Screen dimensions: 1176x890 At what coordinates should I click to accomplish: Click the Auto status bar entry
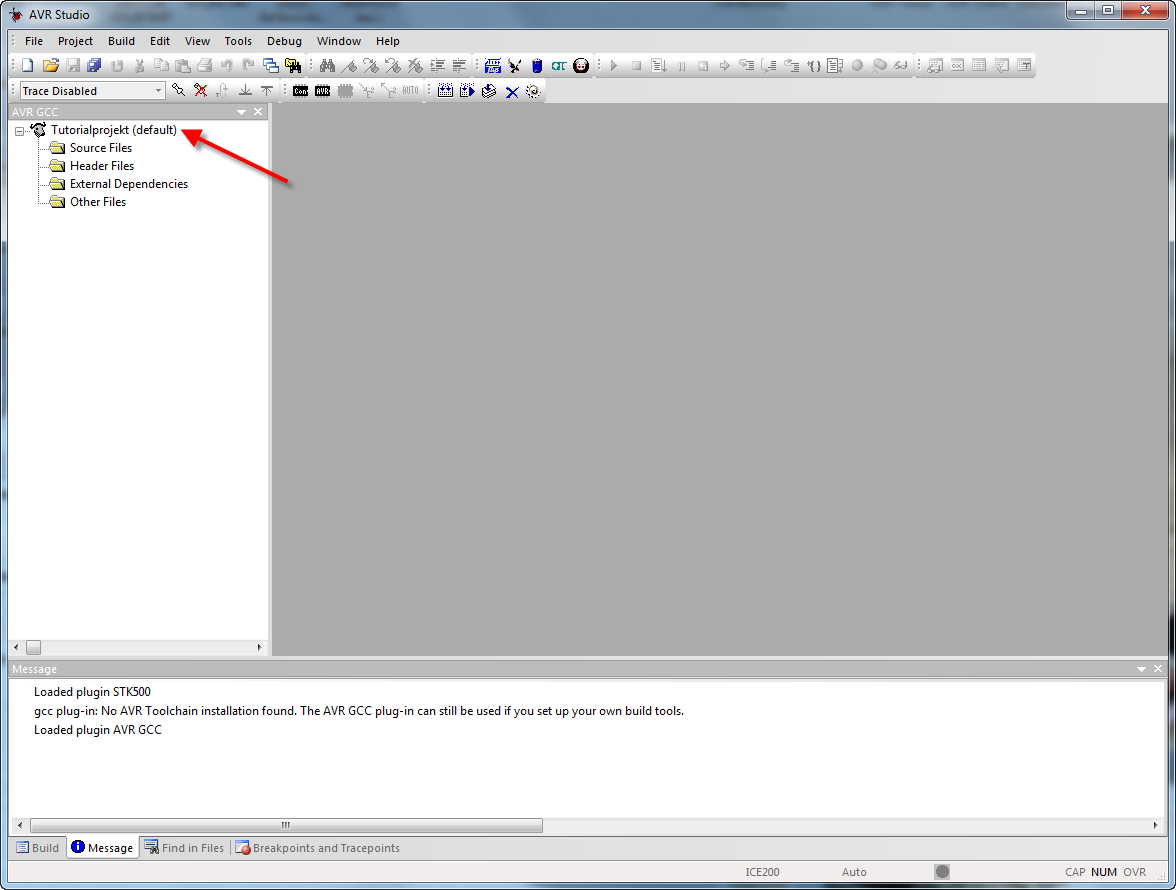[854, 872]
